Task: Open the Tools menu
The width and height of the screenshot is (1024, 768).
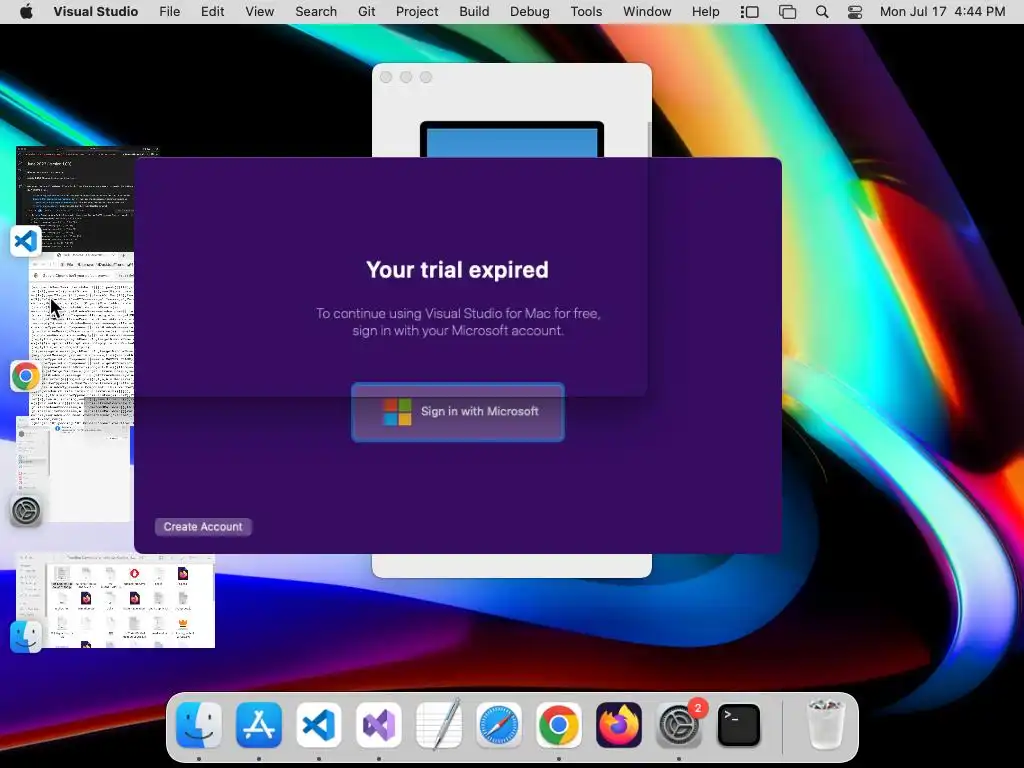Action: click(586, 12)
